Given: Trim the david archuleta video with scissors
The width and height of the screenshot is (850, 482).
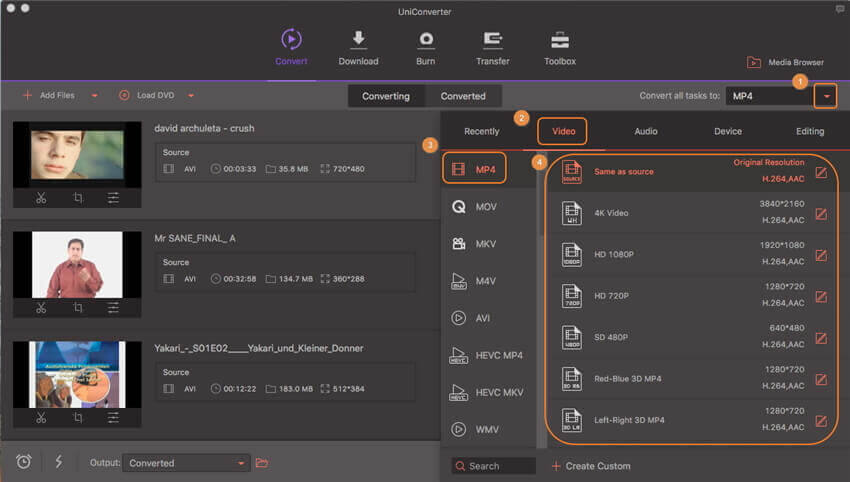Looking at the screenshot, I should coord(41,198).
